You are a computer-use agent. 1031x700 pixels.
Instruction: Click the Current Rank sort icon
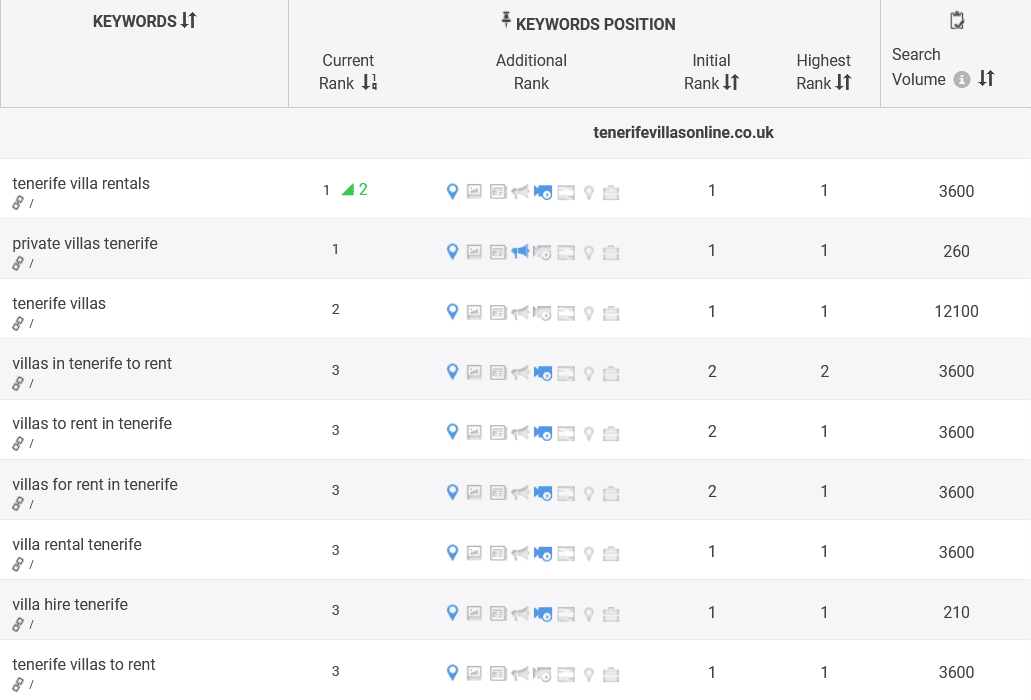[x=369, y=83]
